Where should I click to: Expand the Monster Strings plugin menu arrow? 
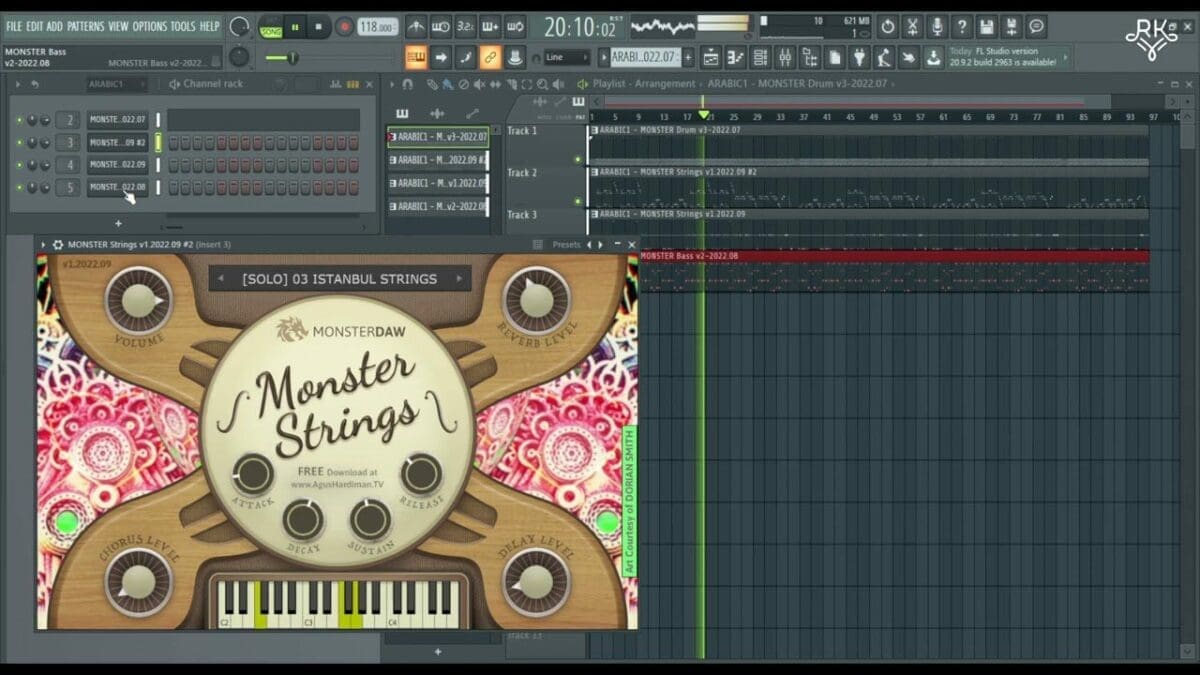43,244
